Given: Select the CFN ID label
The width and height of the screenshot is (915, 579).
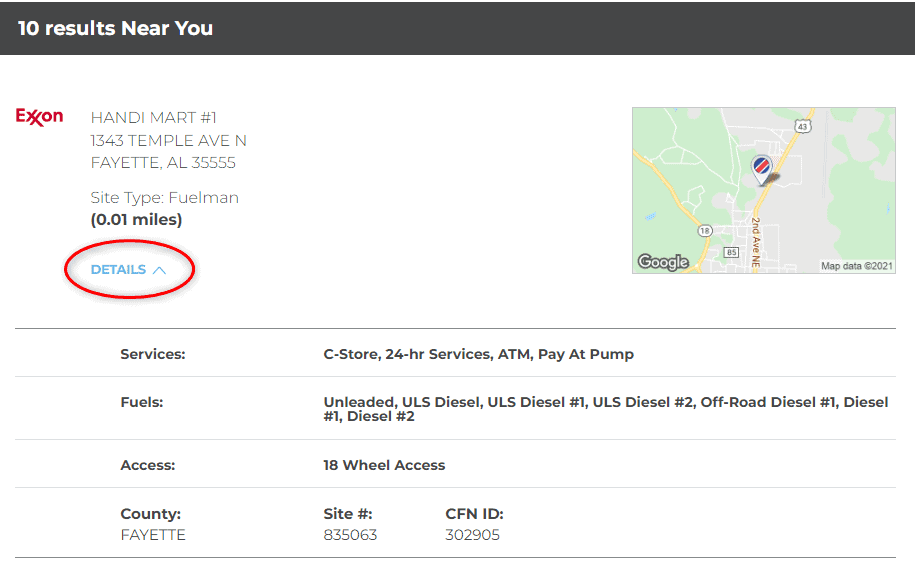Looking at the screenshot, I should (x=474, y=514).
